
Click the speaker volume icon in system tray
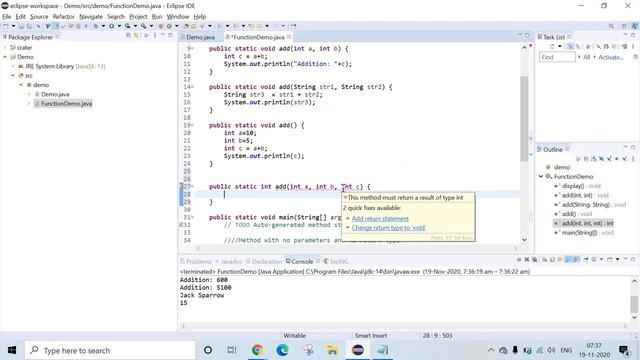pos(551,350)
